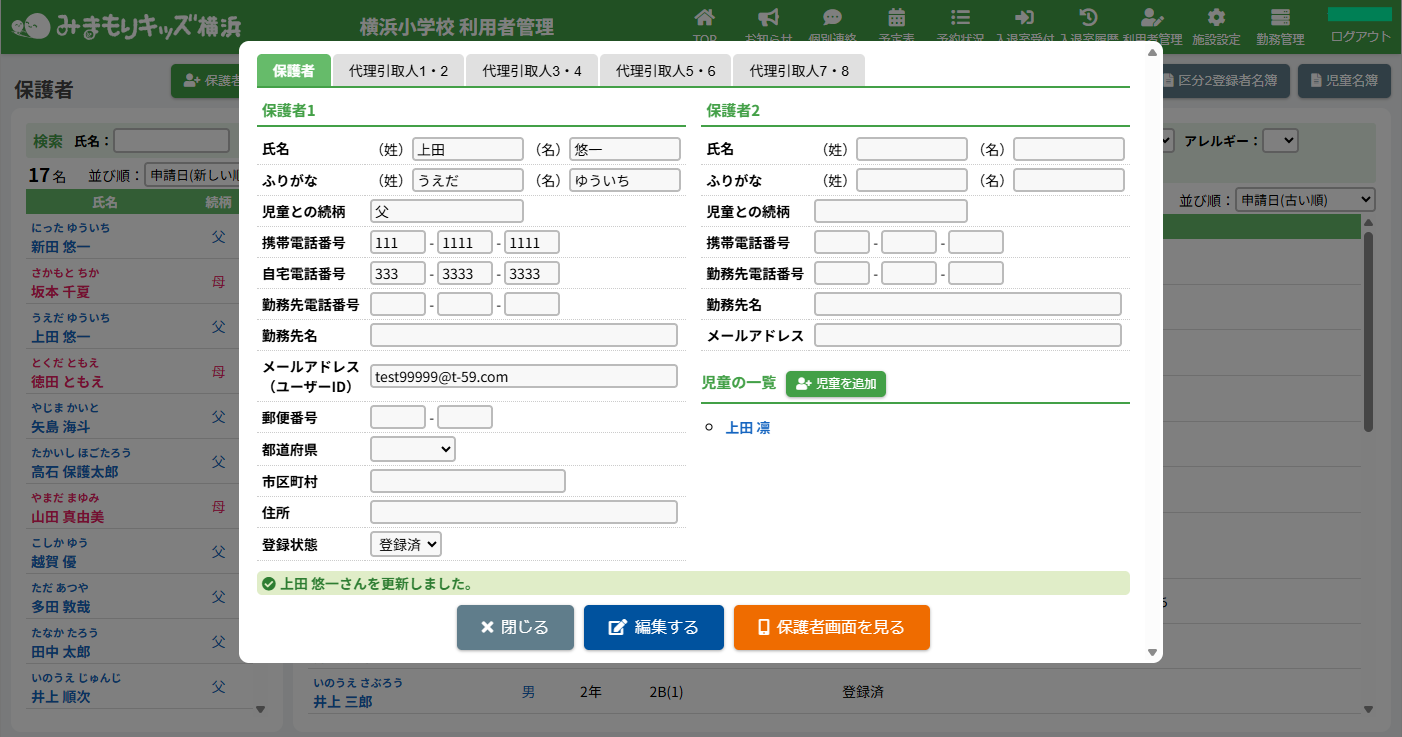The height and width of the screenshot is (737, 1402).
Task: Open the 登録状態 dropdown showing 登録済
Action: point(405,544)
